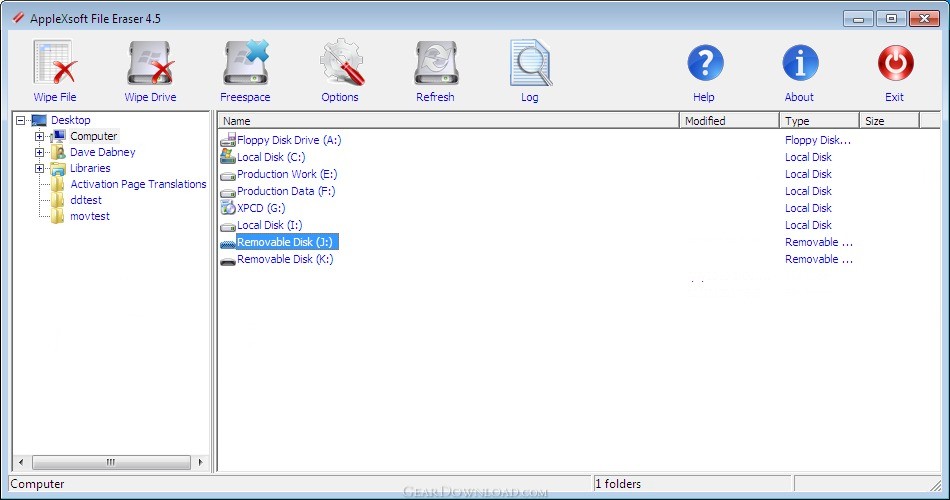950x500 pixels.
Task: Click Type cell "Floppy Disk..."
Action: point(818,140)
